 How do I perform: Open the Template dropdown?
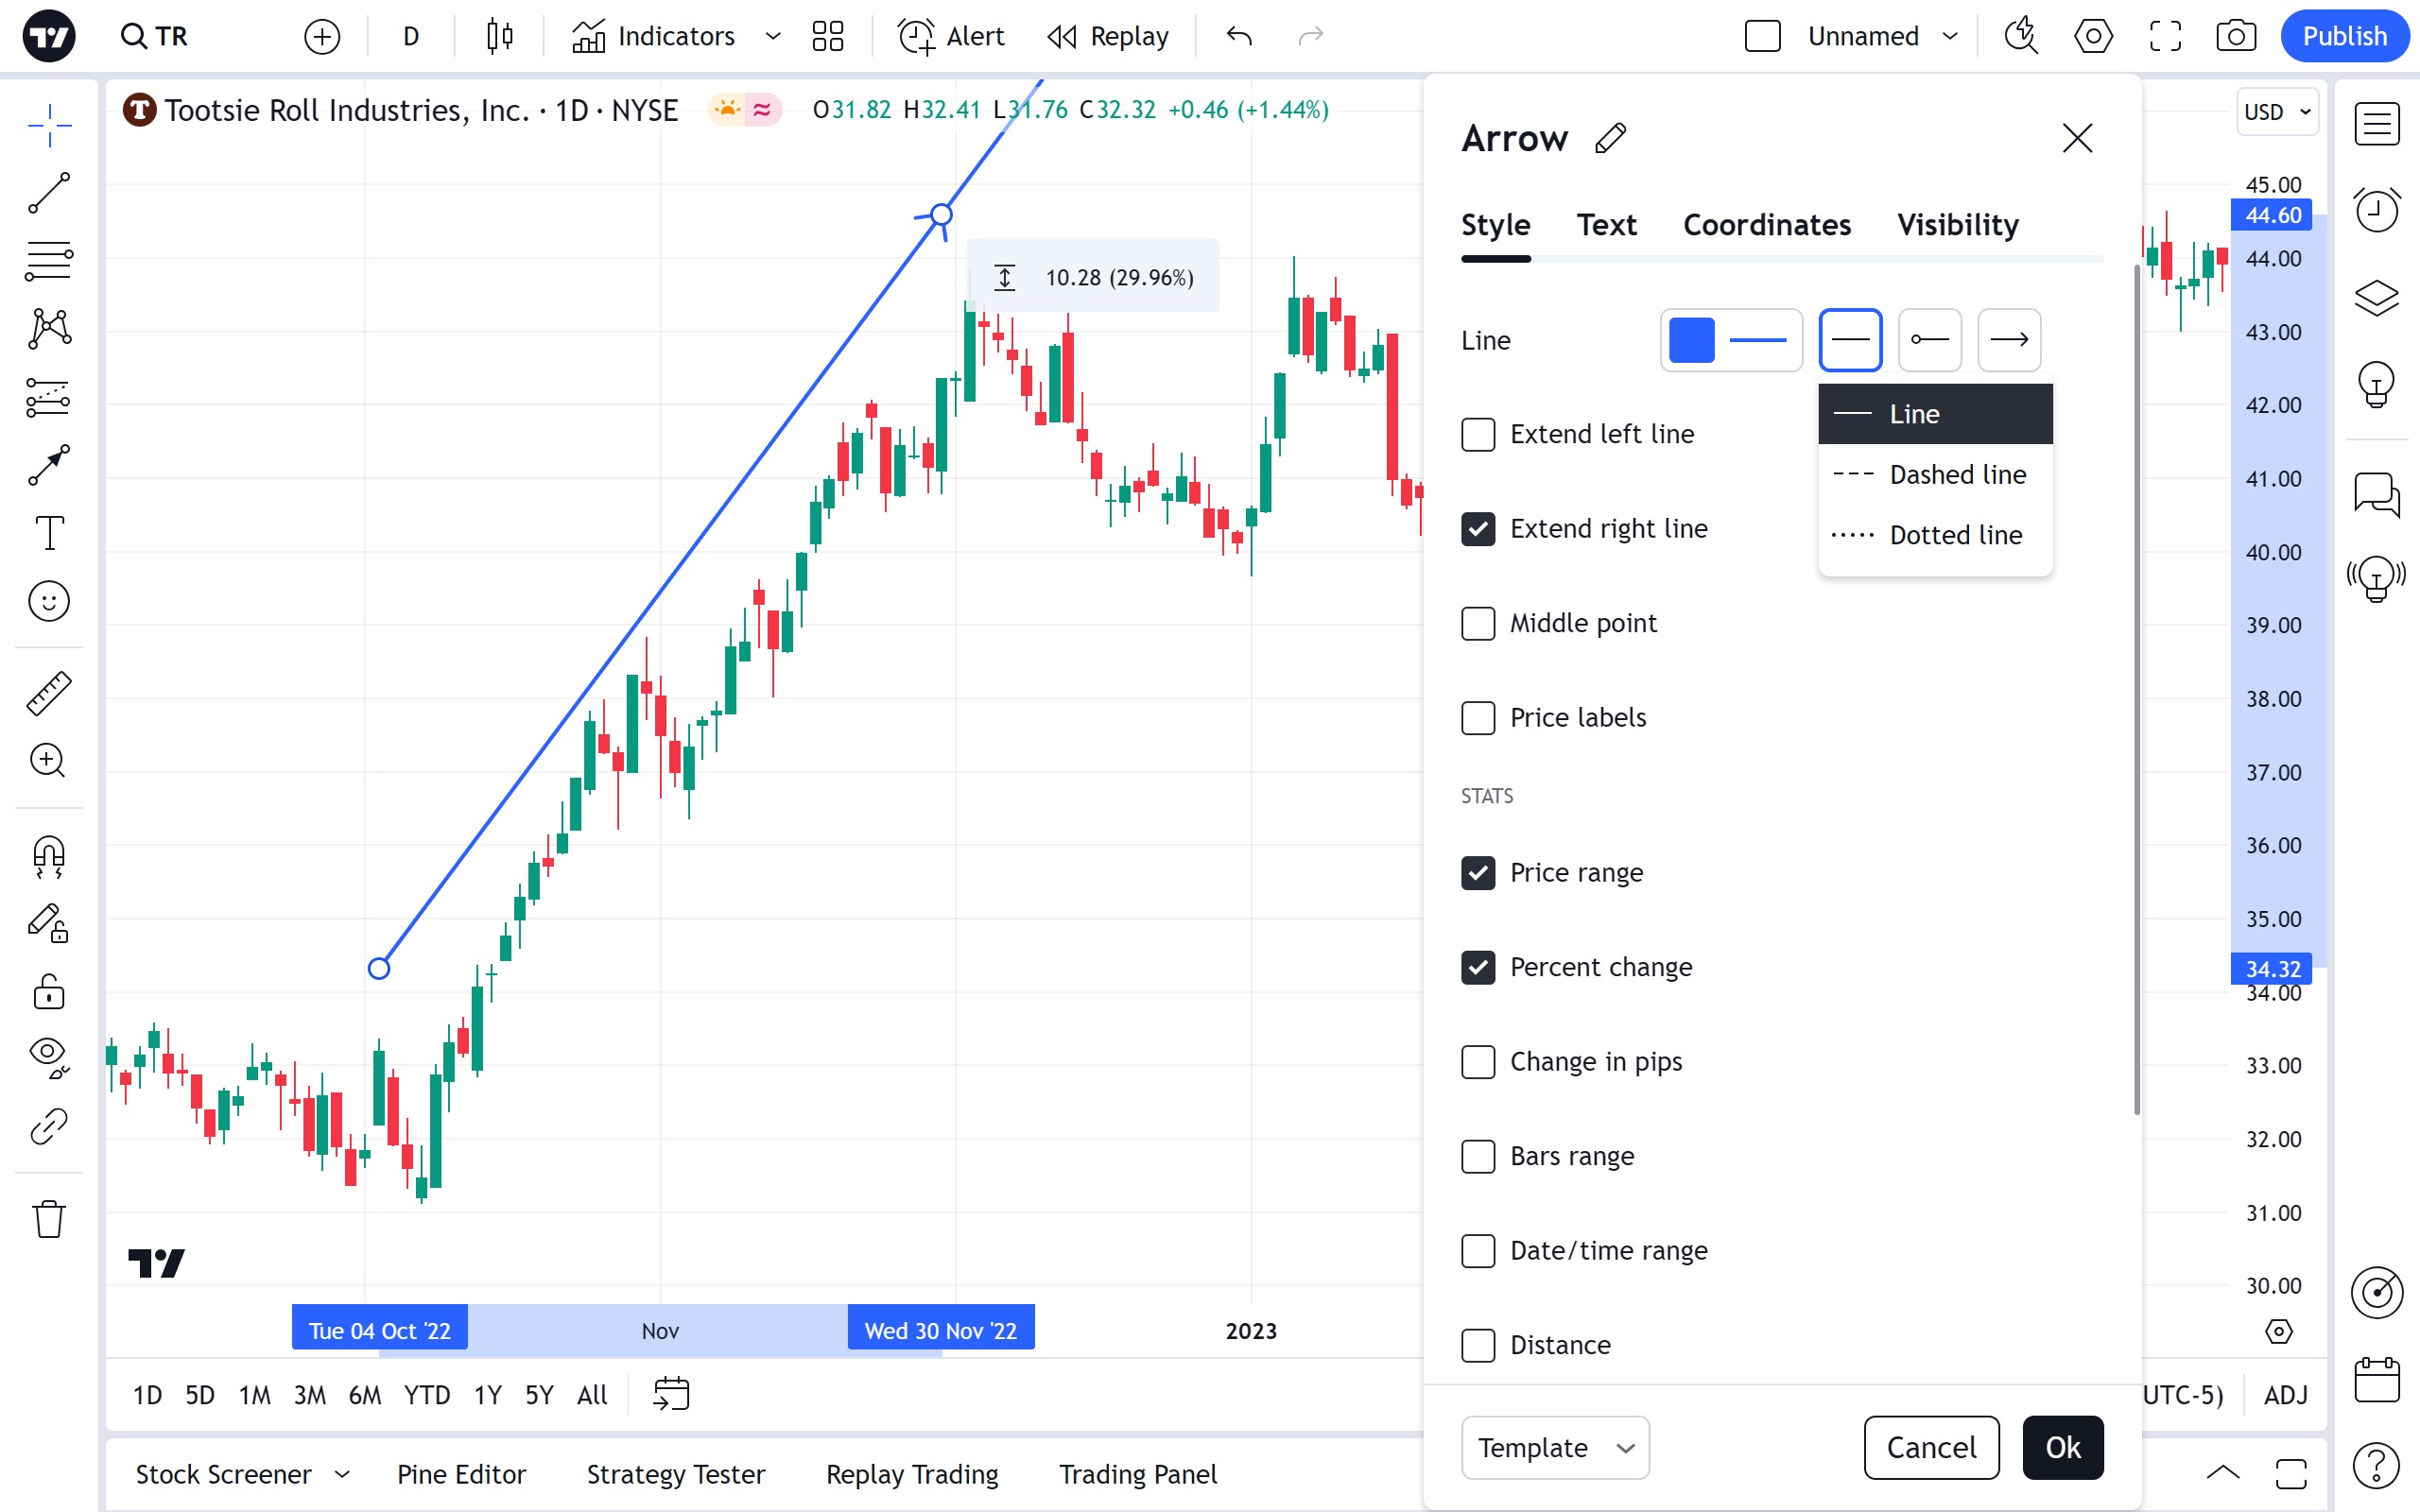pos(1554,1447)
